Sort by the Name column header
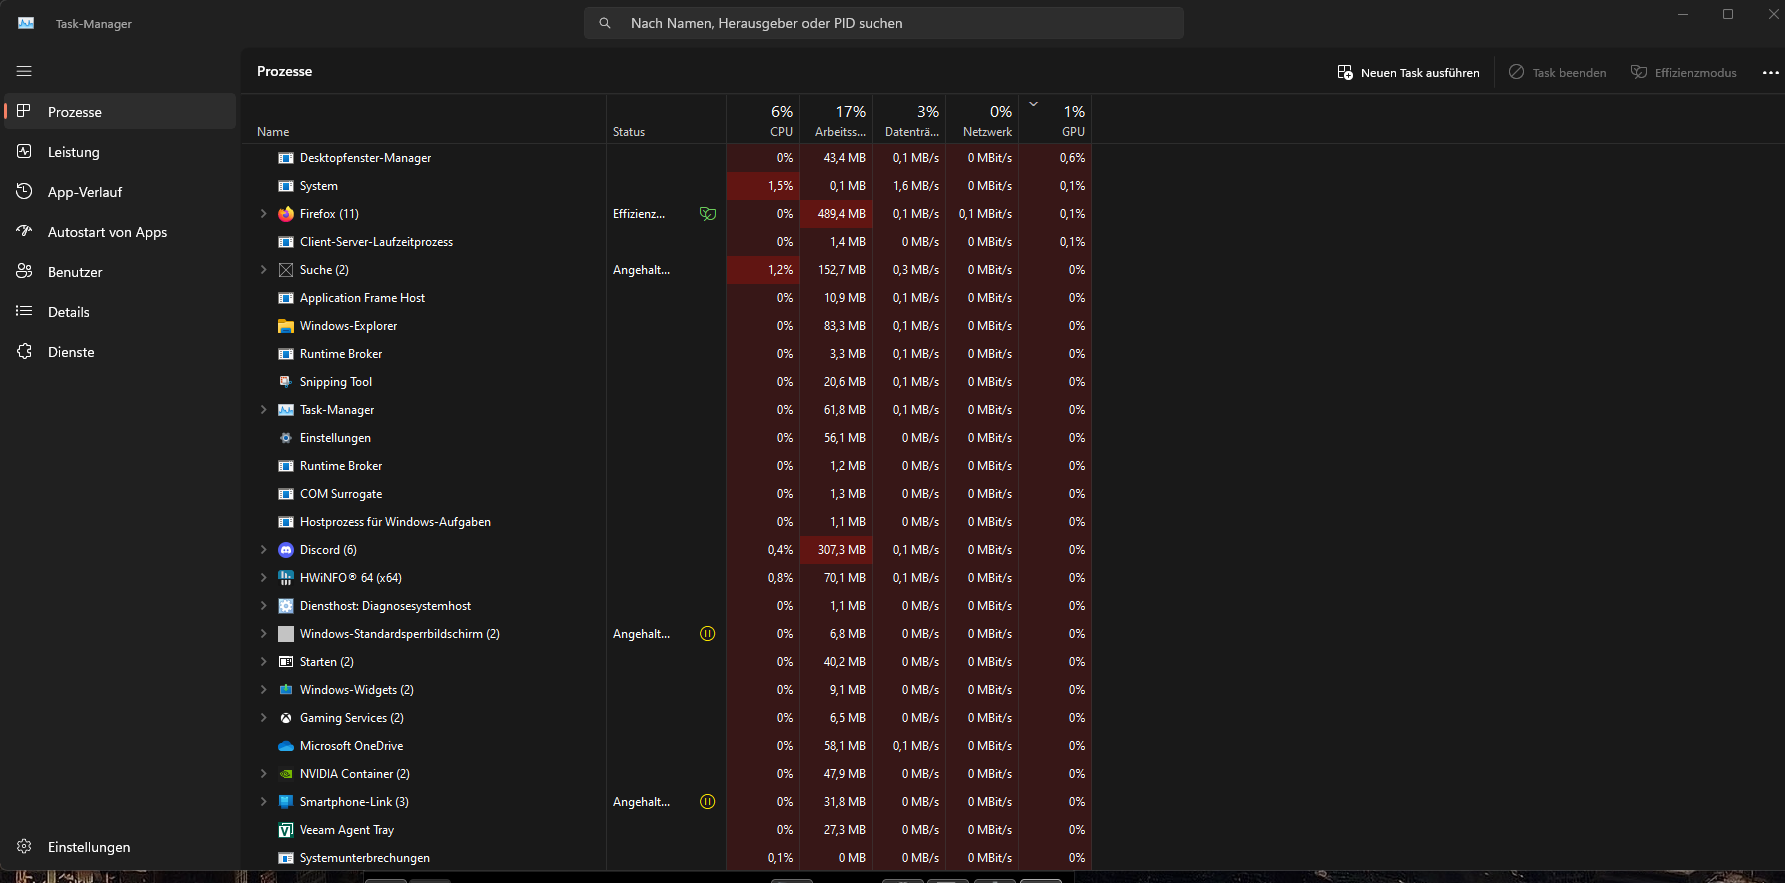This screenshot has width=1785, height=883. point(424,120)
